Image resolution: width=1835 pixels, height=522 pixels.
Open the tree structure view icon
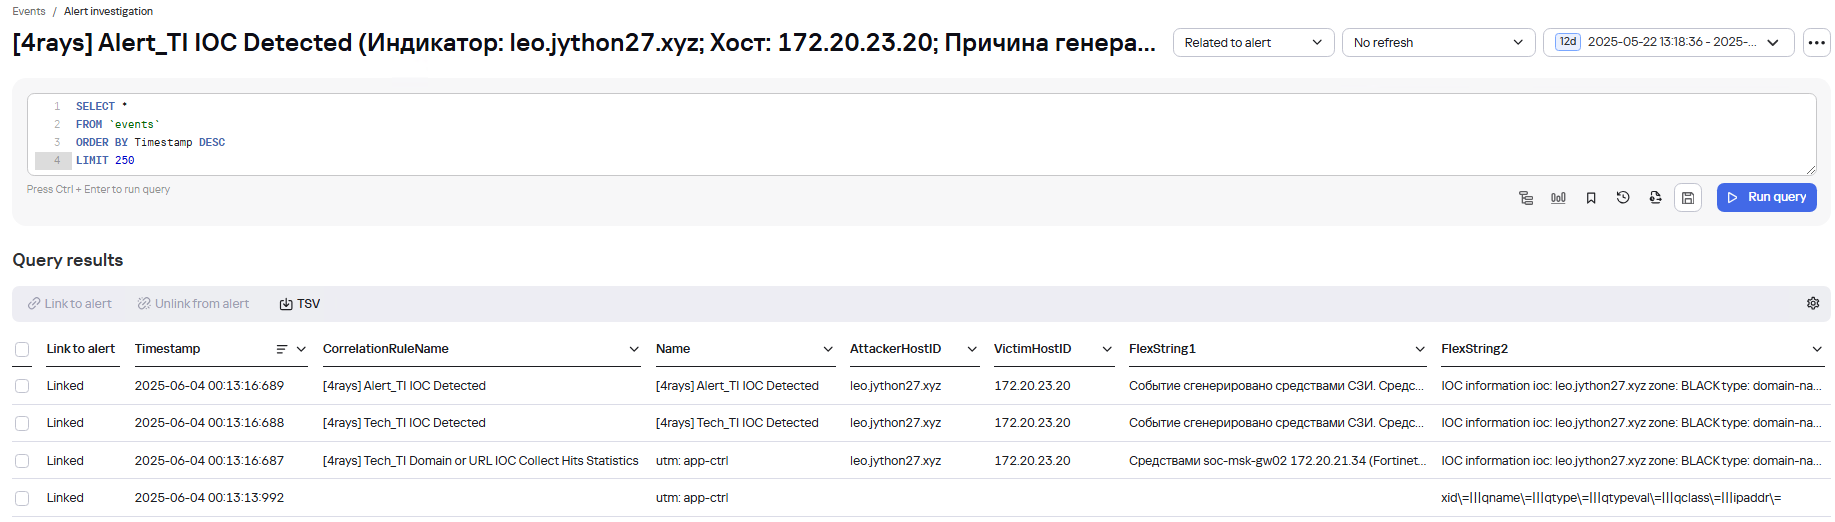(x=1526, y=198)
